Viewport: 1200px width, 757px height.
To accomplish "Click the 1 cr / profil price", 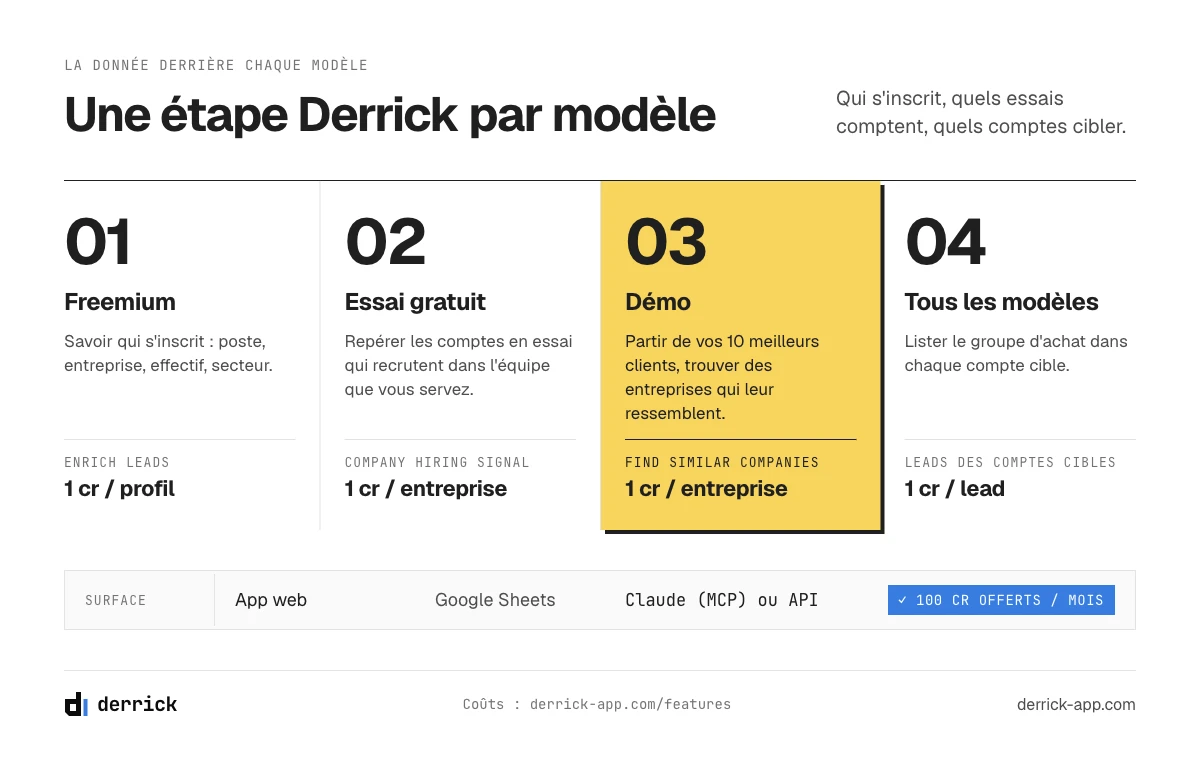I will (120, 489).
